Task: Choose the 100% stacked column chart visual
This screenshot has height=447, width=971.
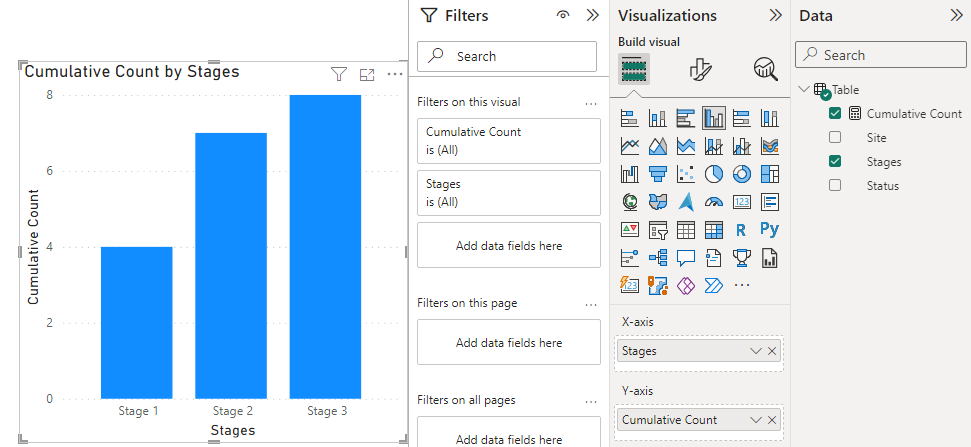Action: pyautogui.click(x=770, y=118)
